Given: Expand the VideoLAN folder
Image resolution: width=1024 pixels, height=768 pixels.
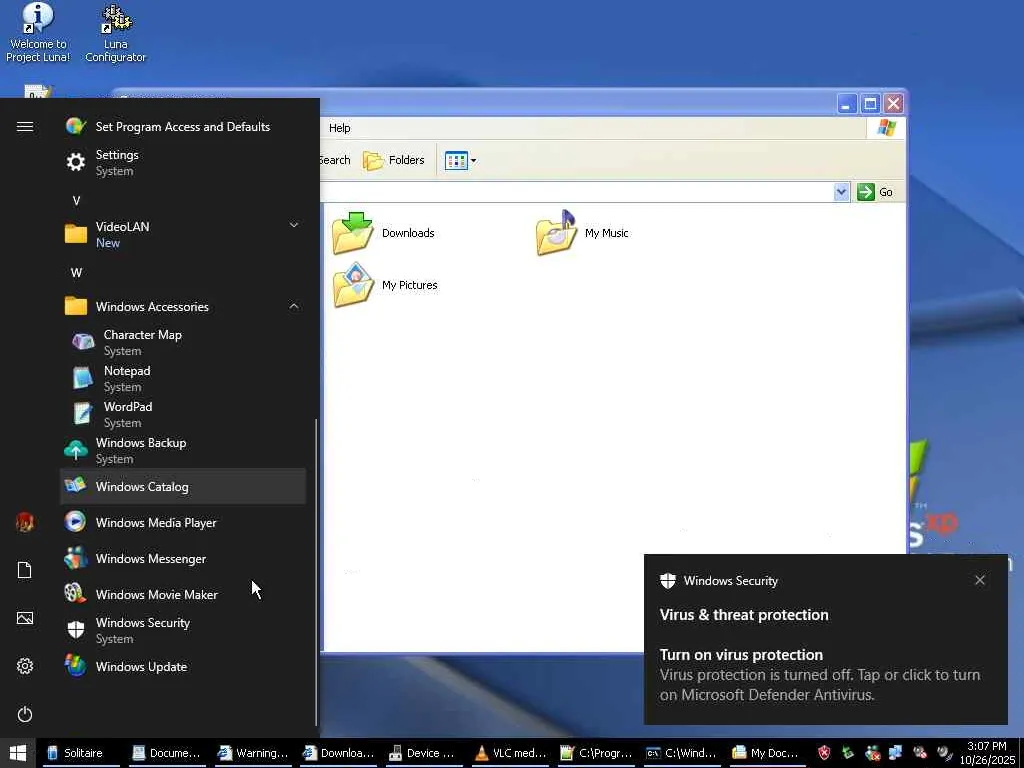Looking at the screenshot, I should pyautogui.click(x=183, y=234).
